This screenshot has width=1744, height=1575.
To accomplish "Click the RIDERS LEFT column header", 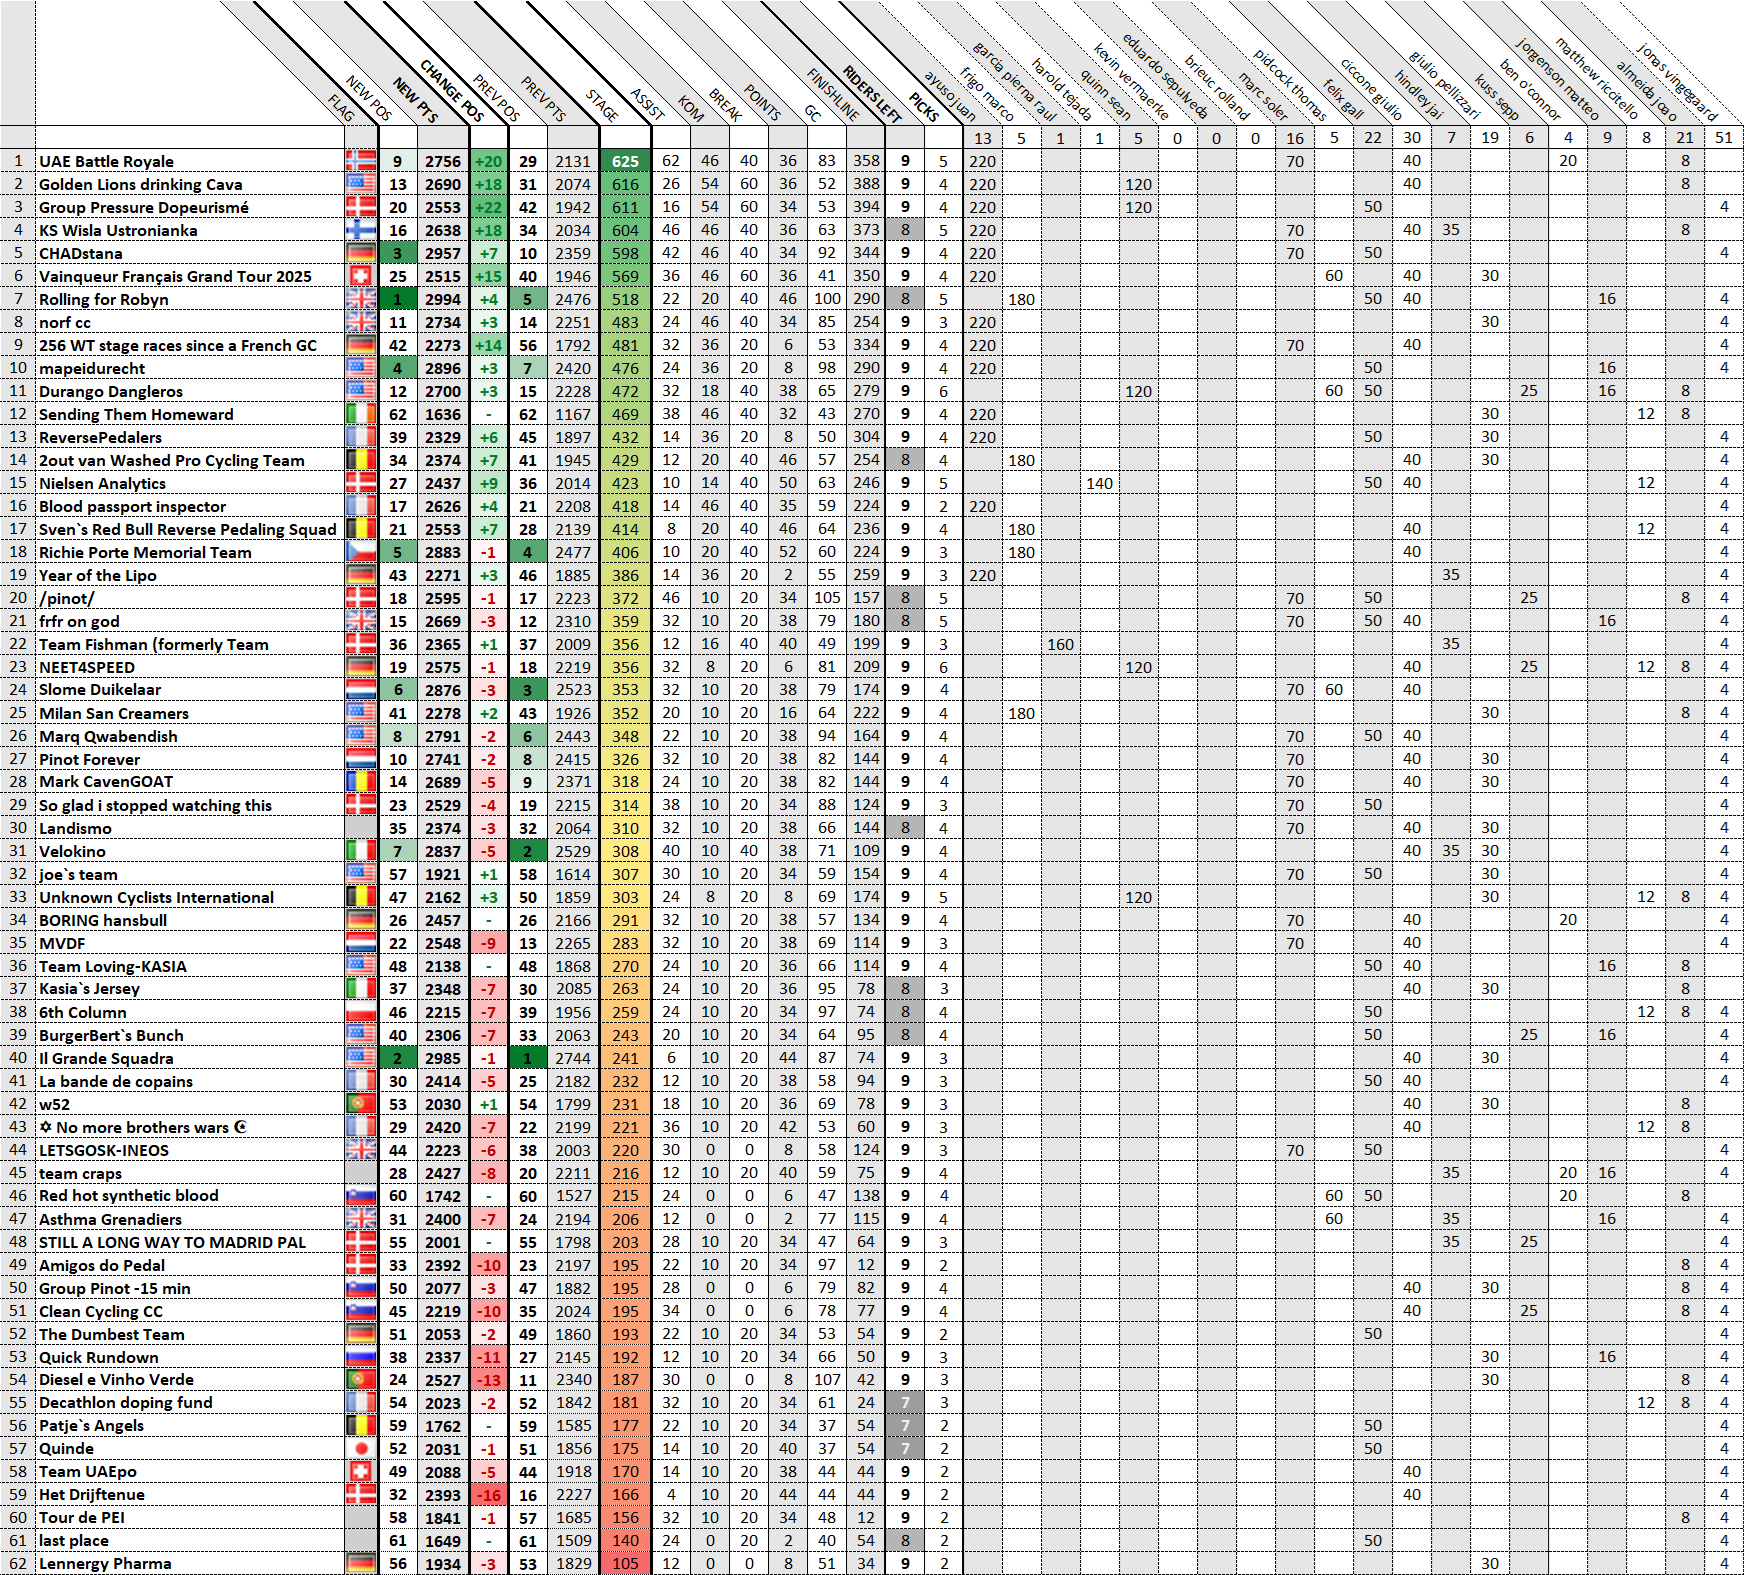I will click(872, 94).
